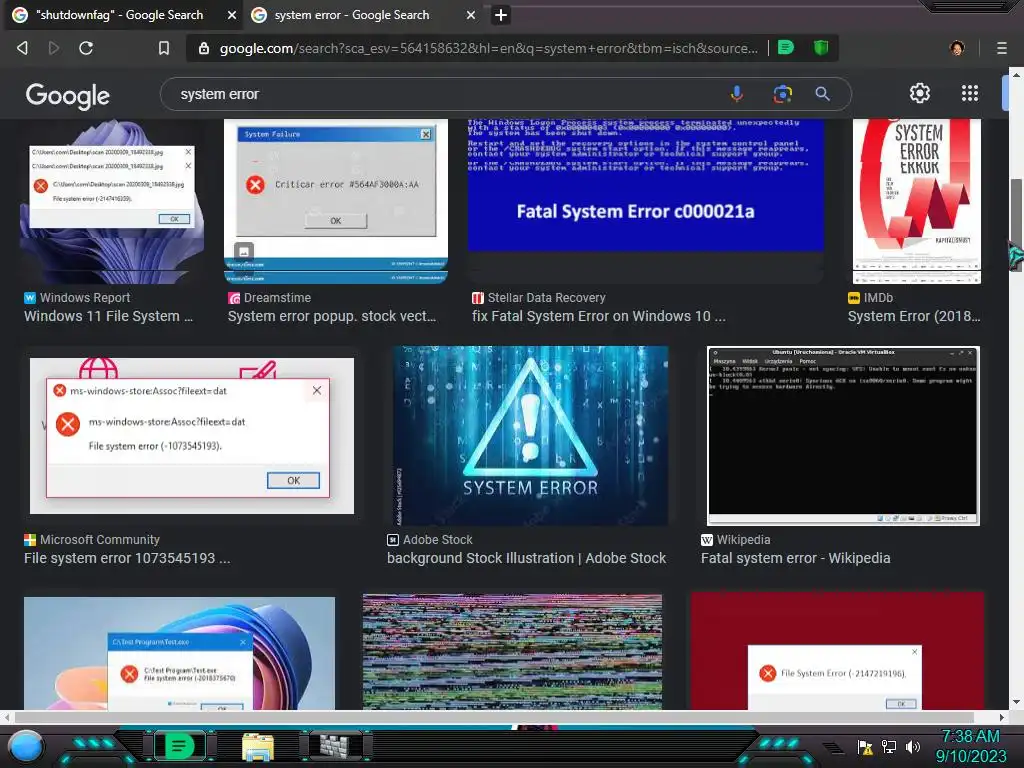The image size is (1024, 768).
Task: Open Google quick settings gear
Action: point(920,93)
